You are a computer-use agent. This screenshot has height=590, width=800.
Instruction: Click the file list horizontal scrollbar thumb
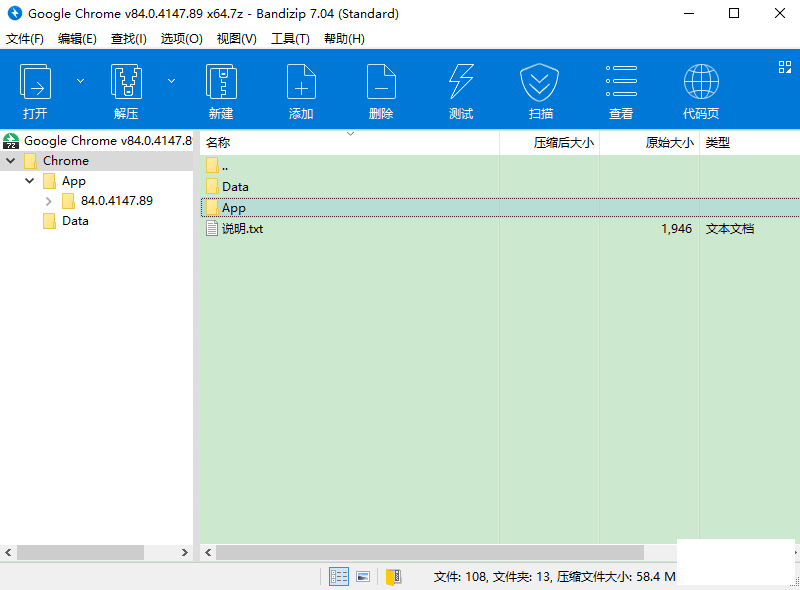[430, 552]
